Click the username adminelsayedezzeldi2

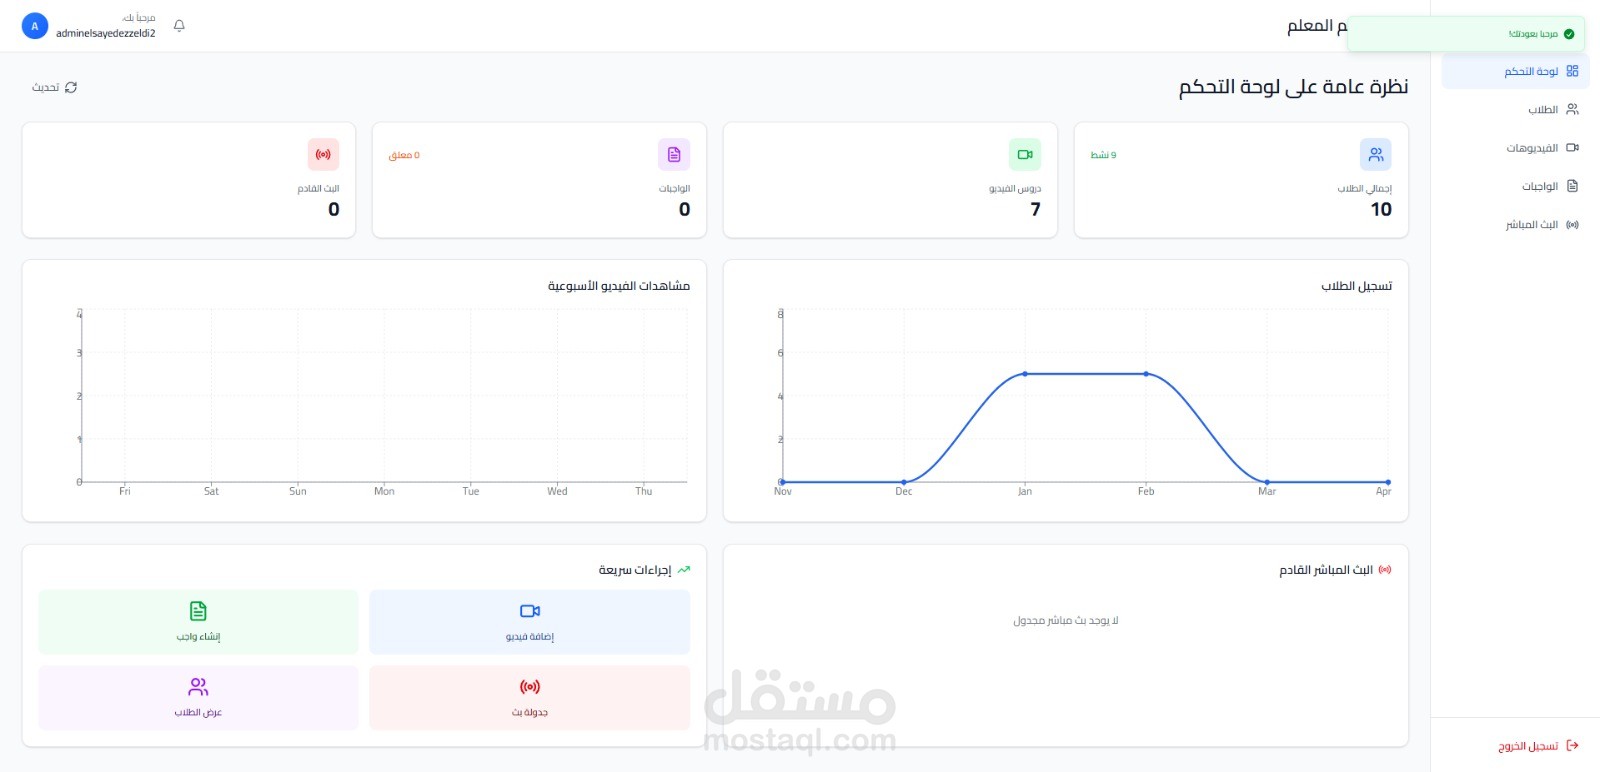106,33
